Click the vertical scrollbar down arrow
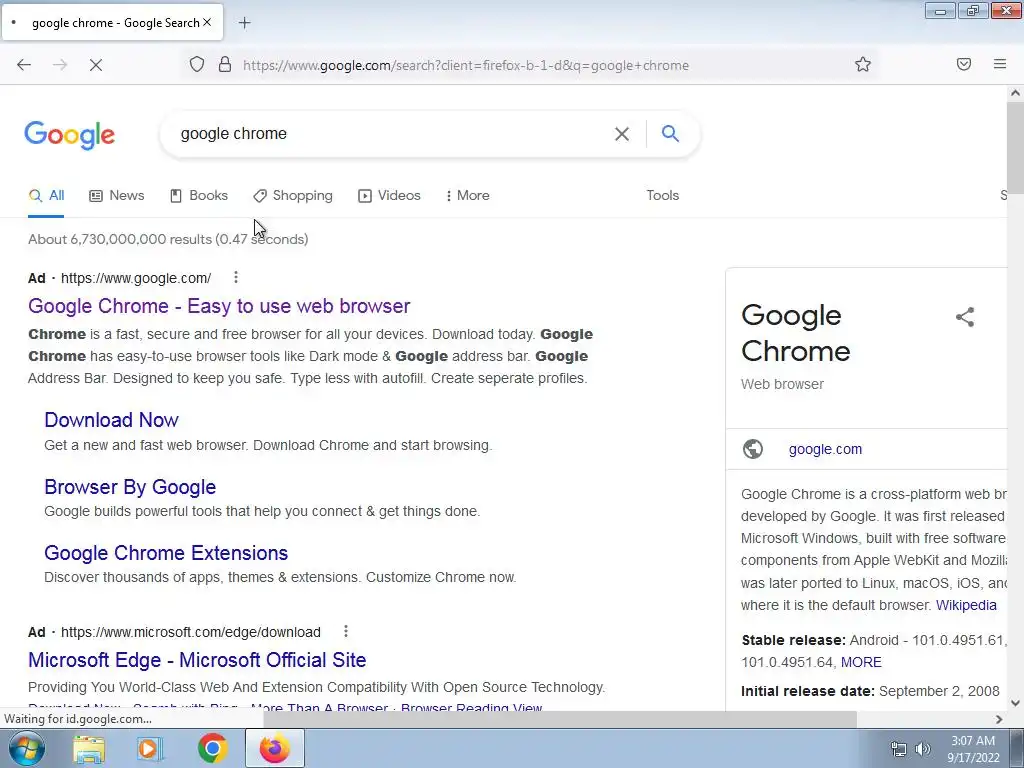This screenshot has height=768, width=1024. click(1015, 703)
